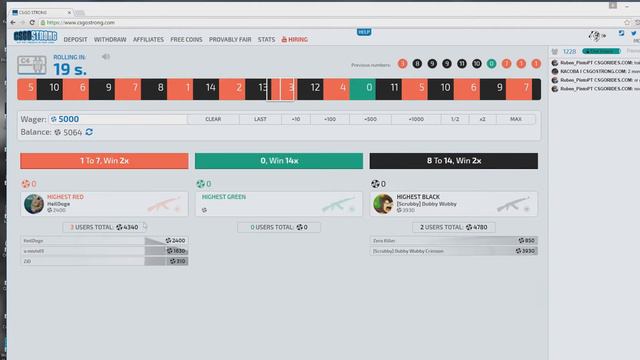Open the PROVABLY FAIR page
Image resolution: width=640 pixels, height=360 pixels.
pyautogui.click(x=230, y=40)
